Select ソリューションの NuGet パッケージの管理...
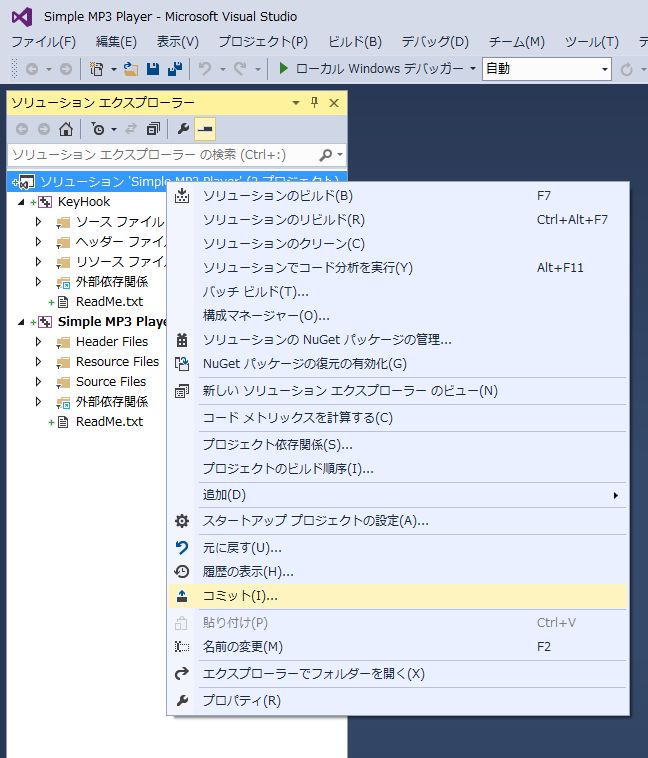Image resolution: width=648 pixels, height=758 pixels. [398, 340]
